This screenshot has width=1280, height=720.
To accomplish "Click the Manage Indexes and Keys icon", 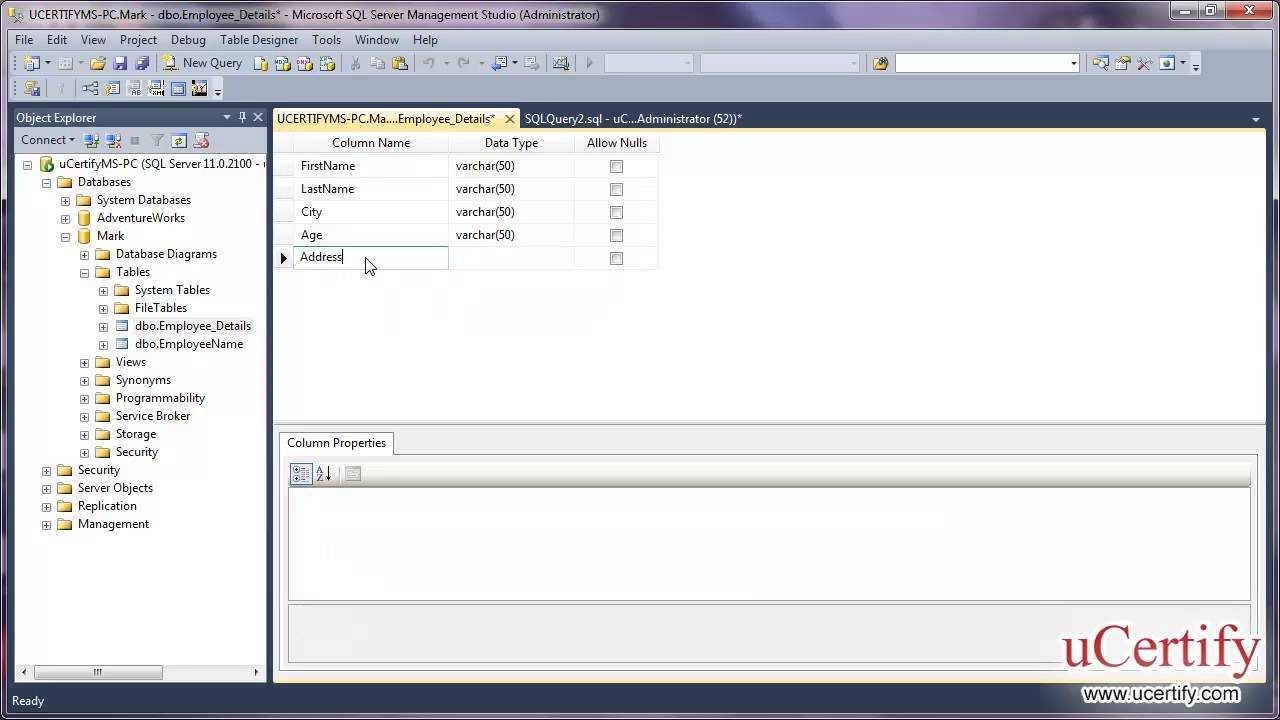I will [112, 88].
